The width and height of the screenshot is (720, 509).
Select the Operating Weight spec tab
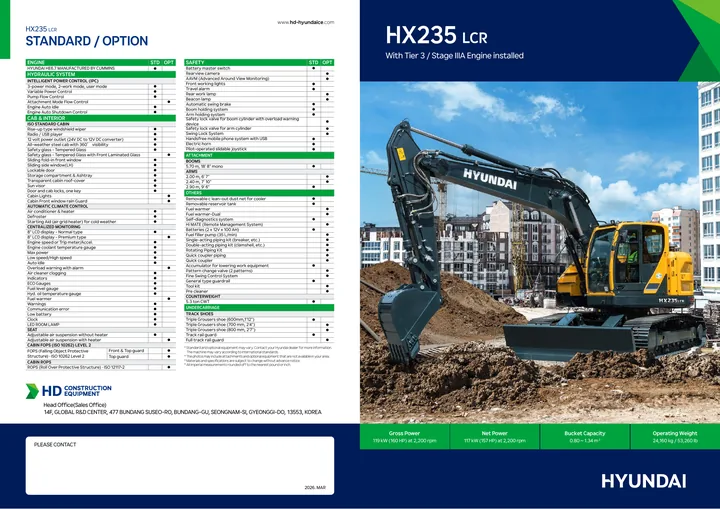[675, 436]
